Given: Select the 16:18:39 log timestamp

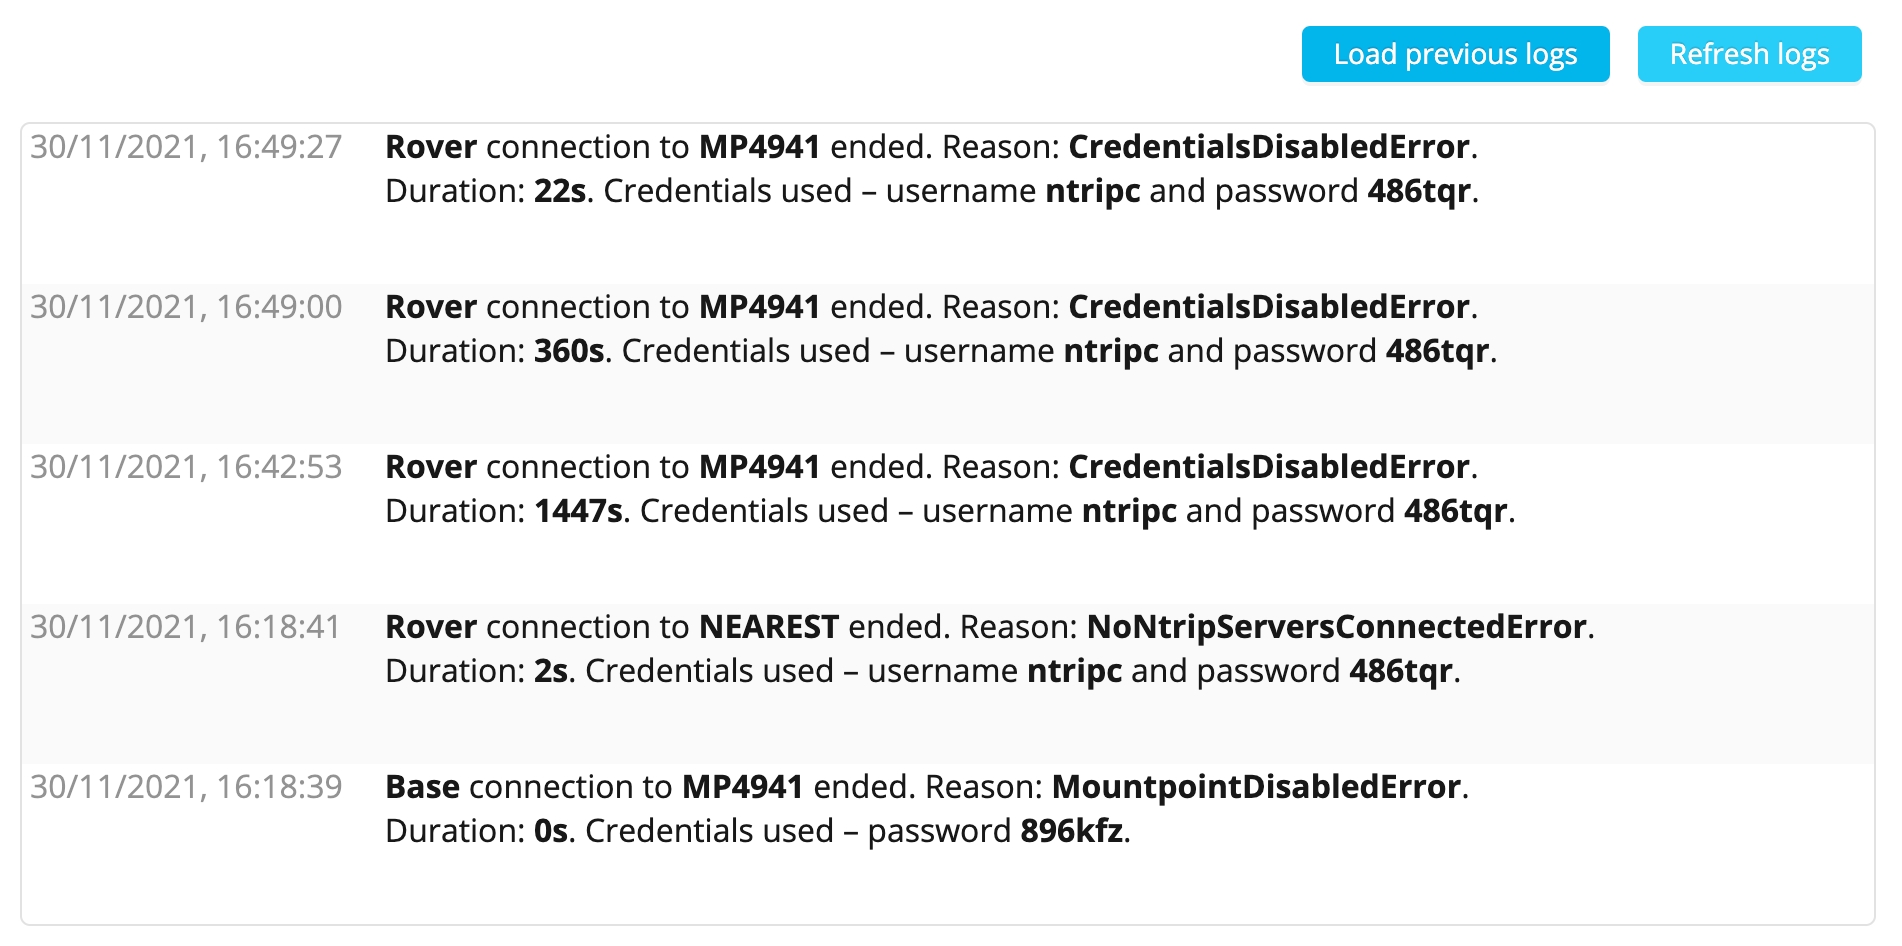Looking at the screenshot, I should coord(186,787).
